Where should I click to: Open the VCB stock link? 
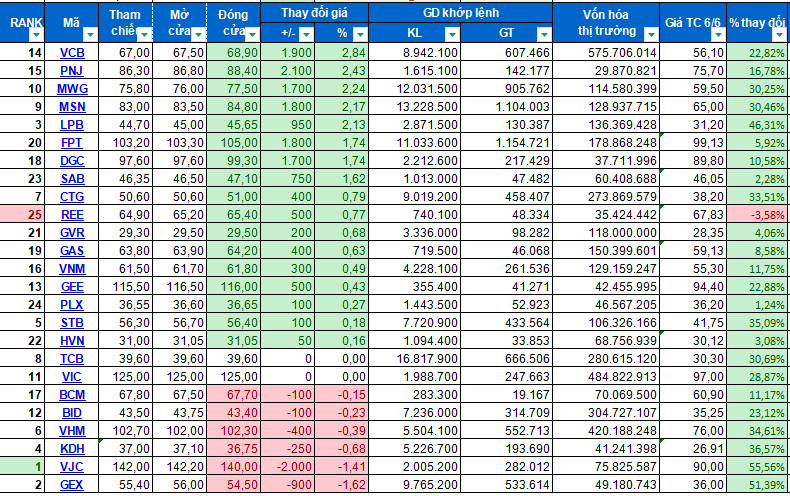point(72,53)
